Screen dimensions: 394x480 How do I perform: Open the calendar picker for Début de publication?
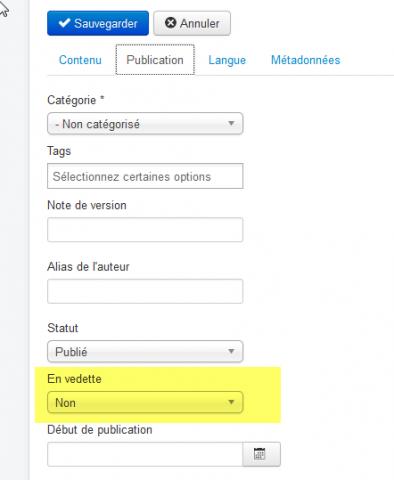coord(261,454)
